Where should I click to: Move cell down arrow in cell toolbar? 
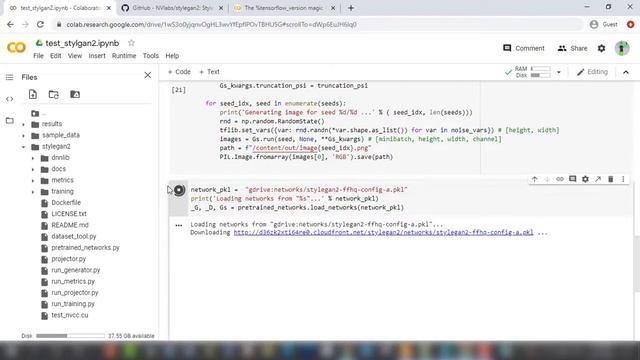(547, 179)
